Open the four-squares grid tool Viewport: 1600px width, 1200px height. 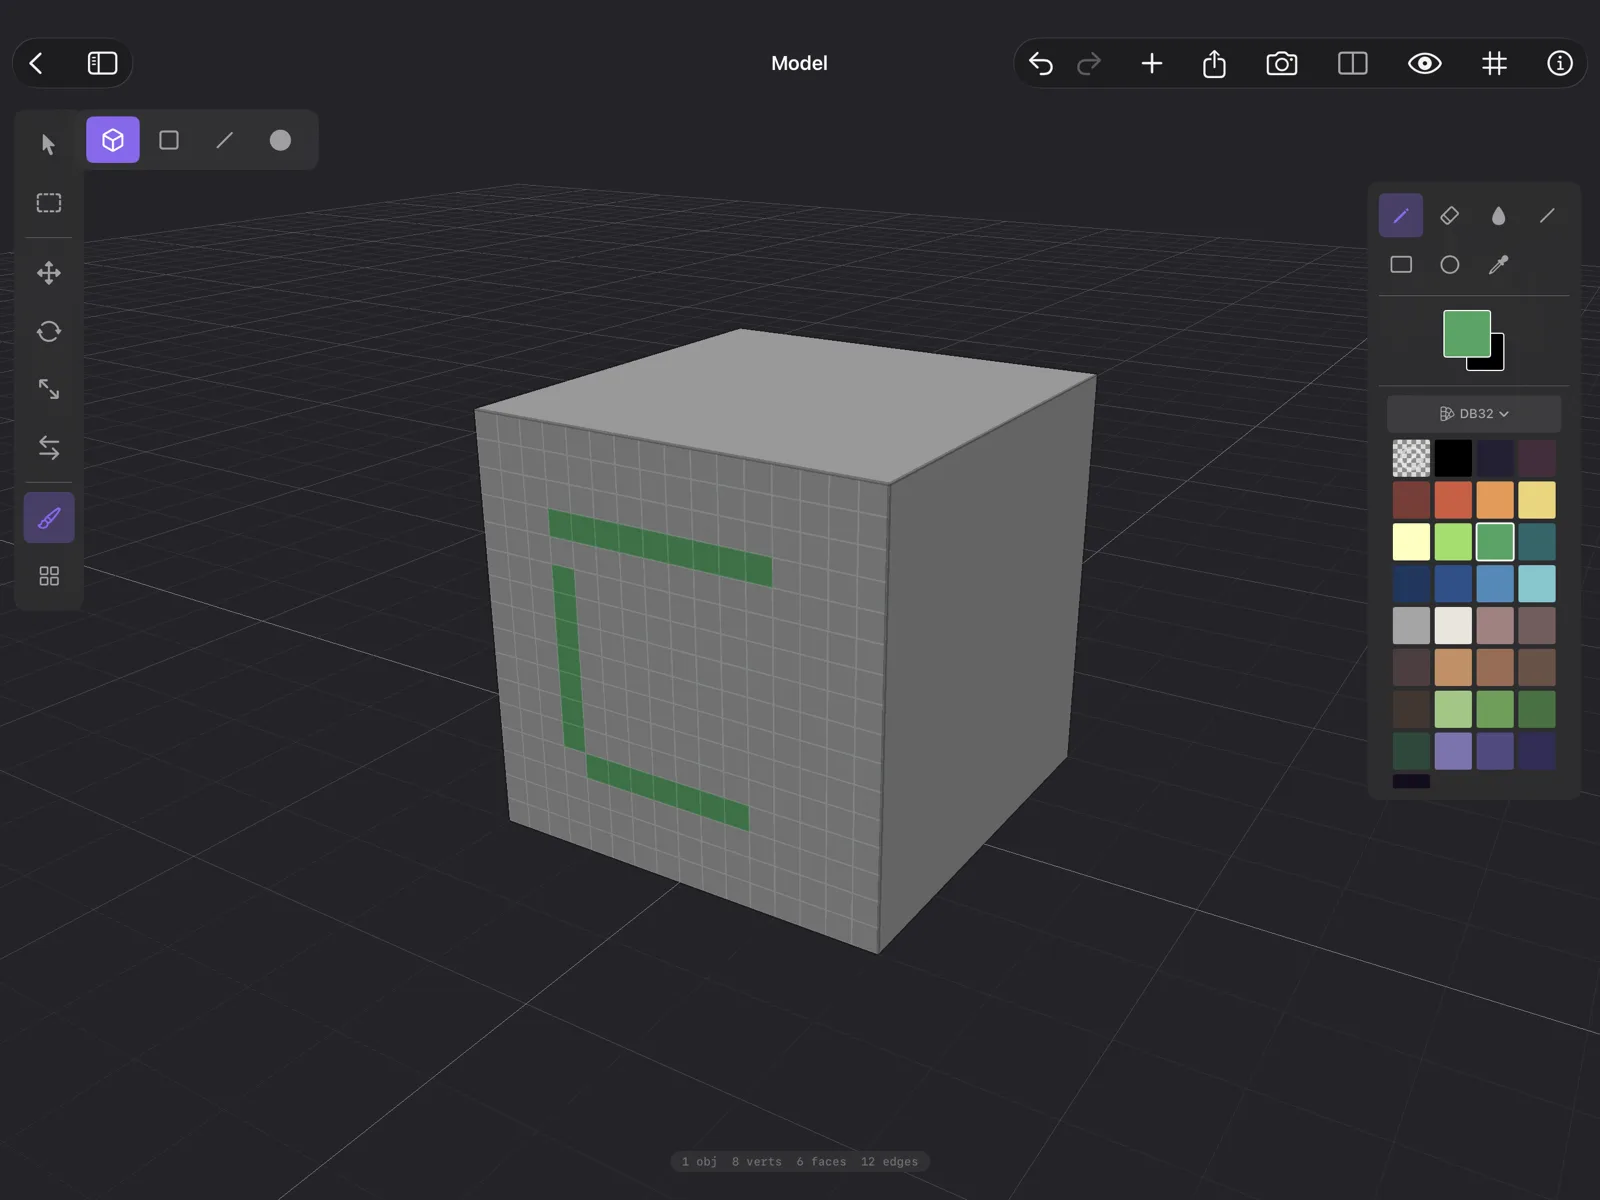click(49, 576)
